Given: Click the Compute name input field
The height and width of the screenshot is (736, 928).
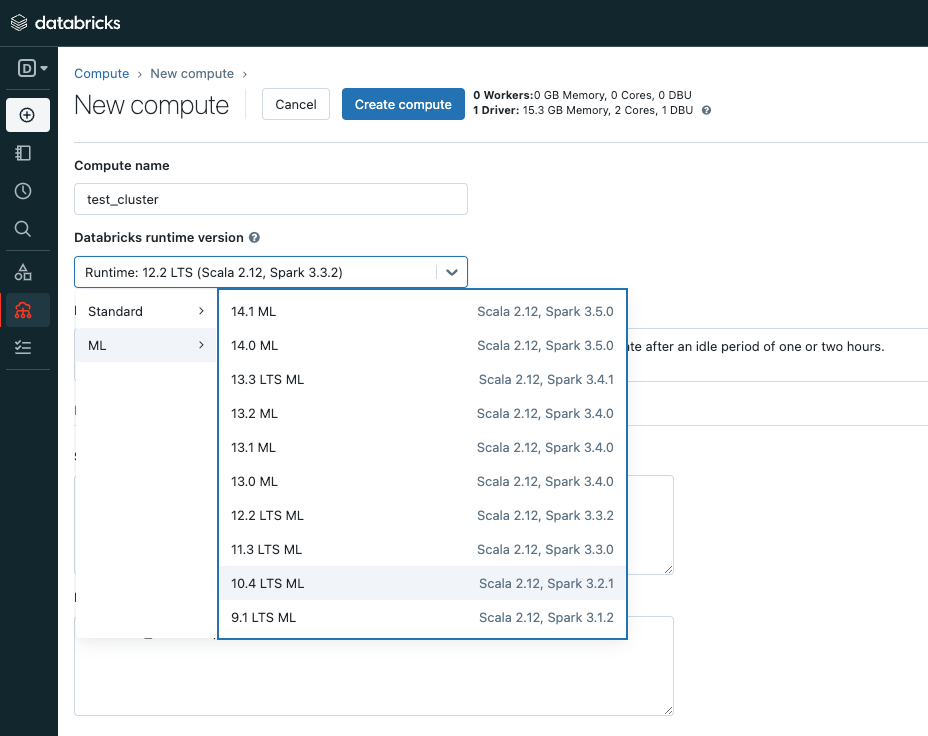Looking at the screenshot, I should pyautogui.click(x=270, y=199).
